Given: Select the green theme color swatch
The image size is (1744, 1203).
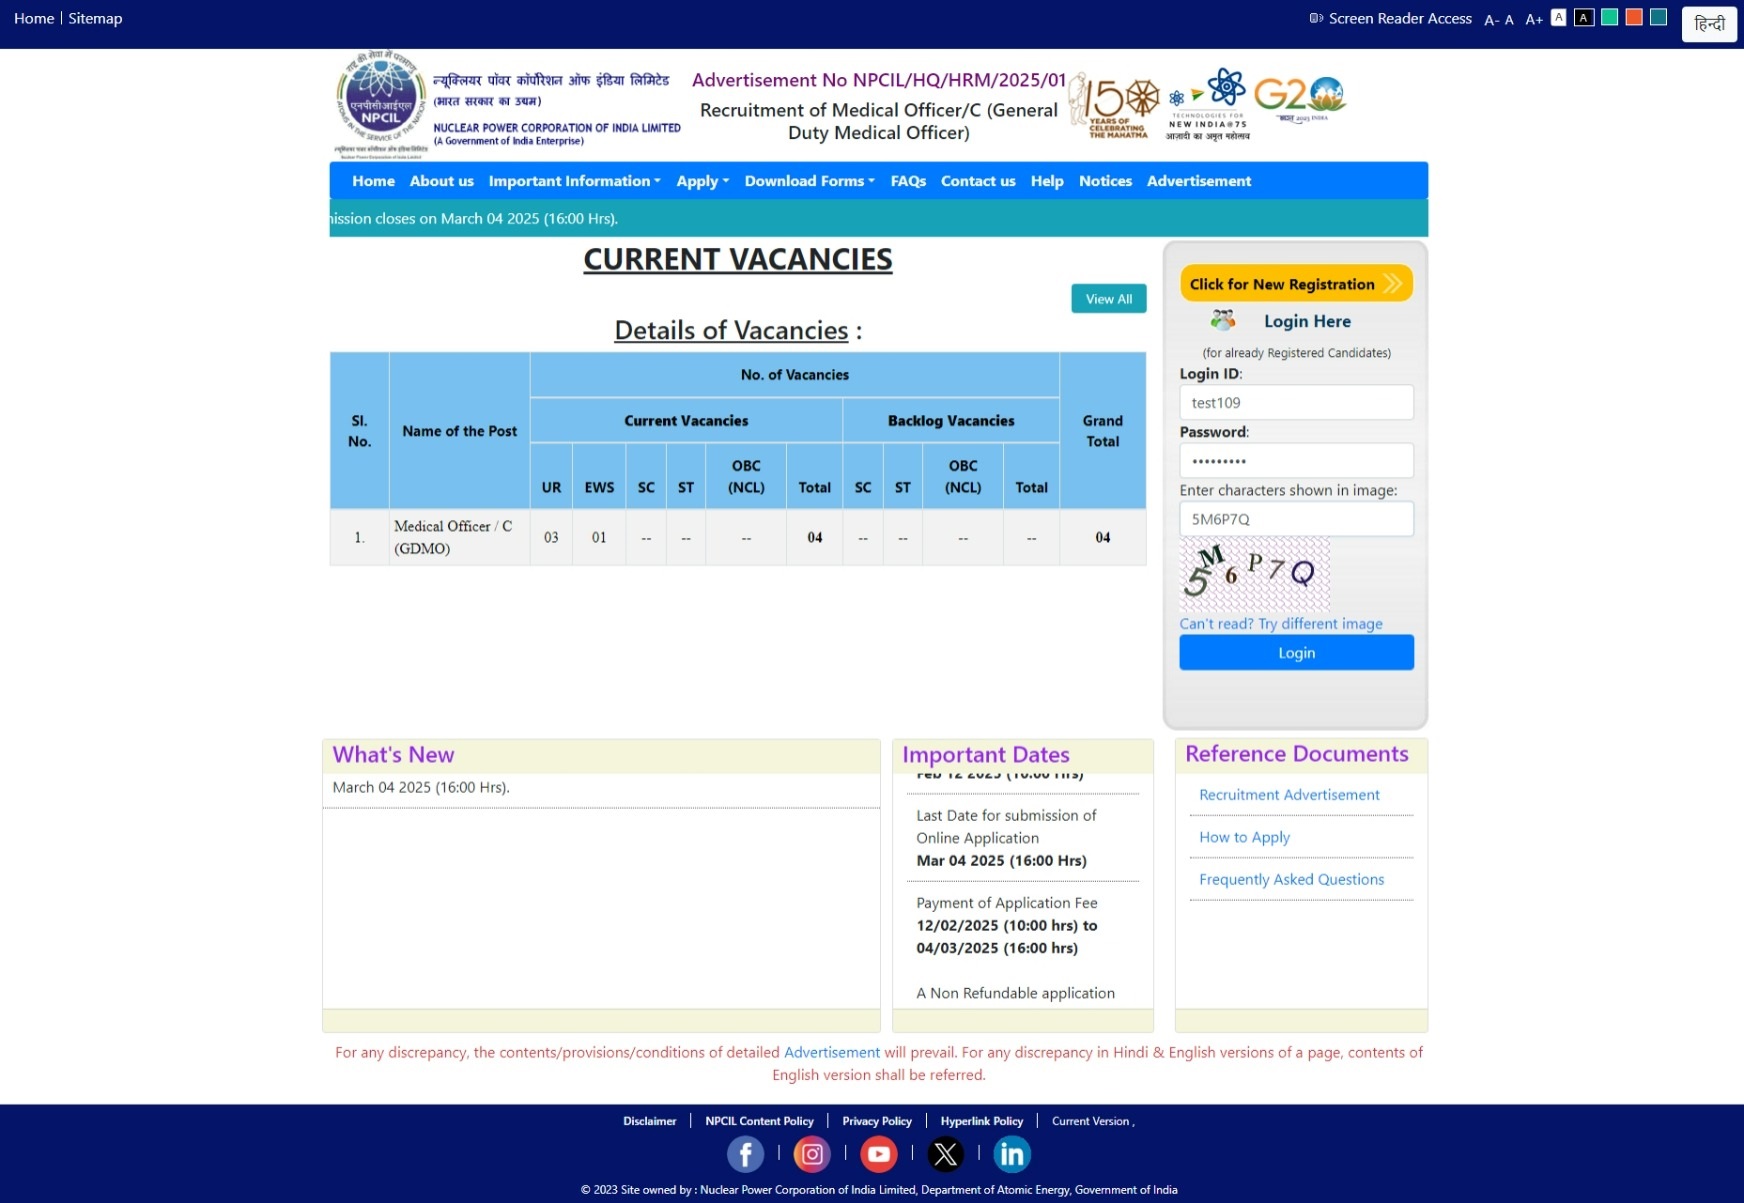Looking at the screenshot, I should coord(1609,17).
